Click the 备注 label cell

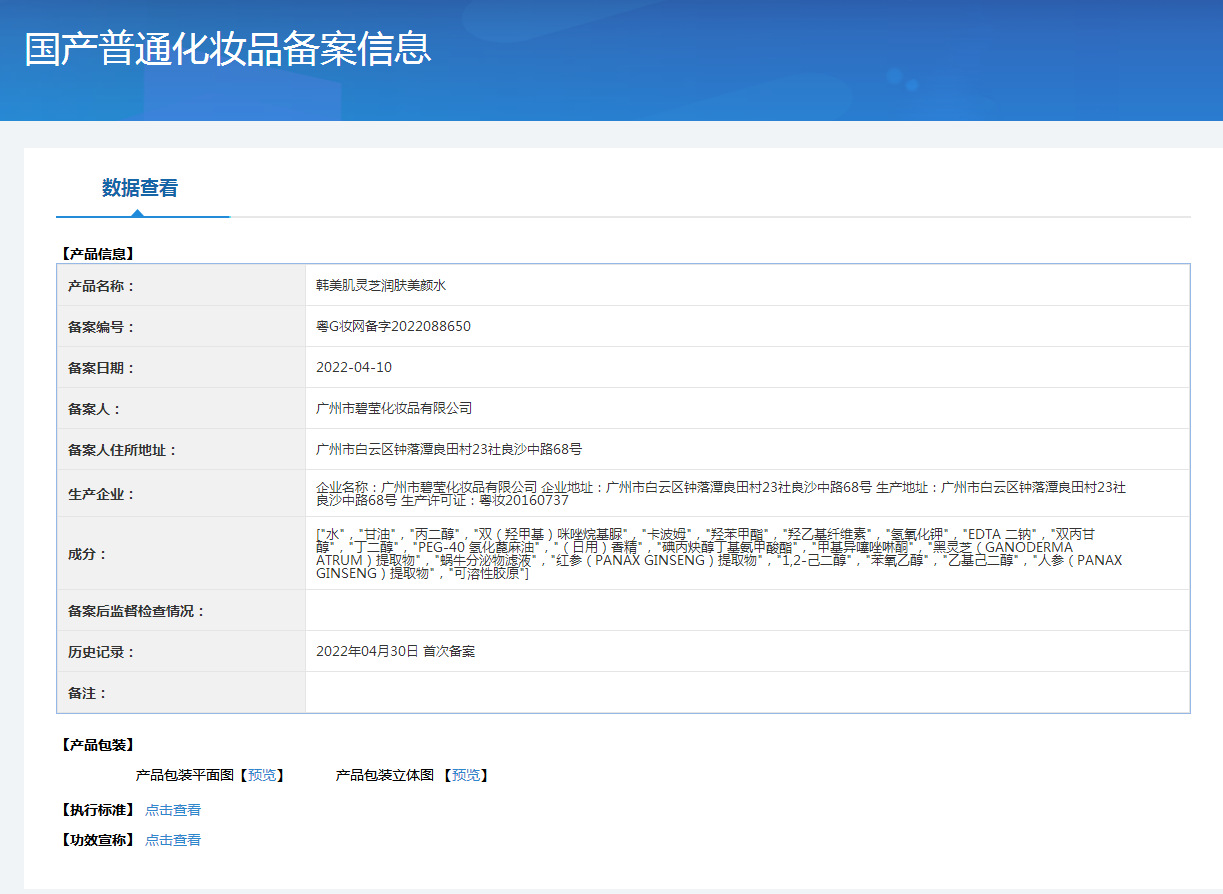pos(87,693)
